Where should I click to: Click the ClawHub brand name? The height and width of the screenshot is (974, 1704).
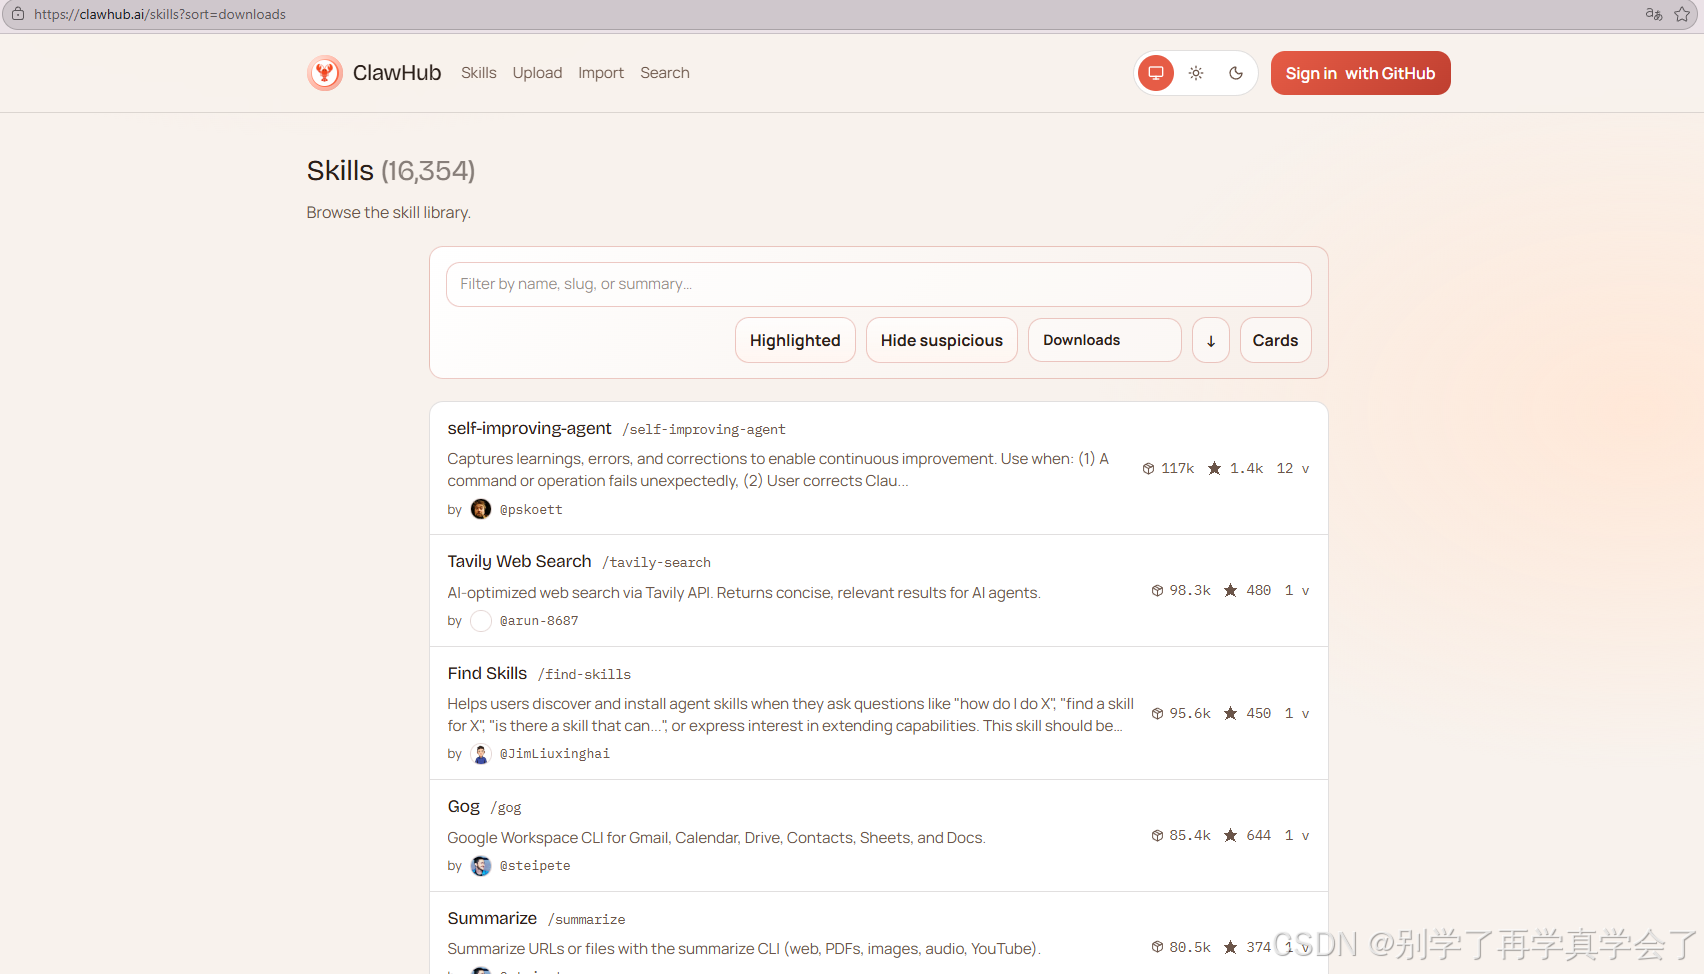pos(397,73)
